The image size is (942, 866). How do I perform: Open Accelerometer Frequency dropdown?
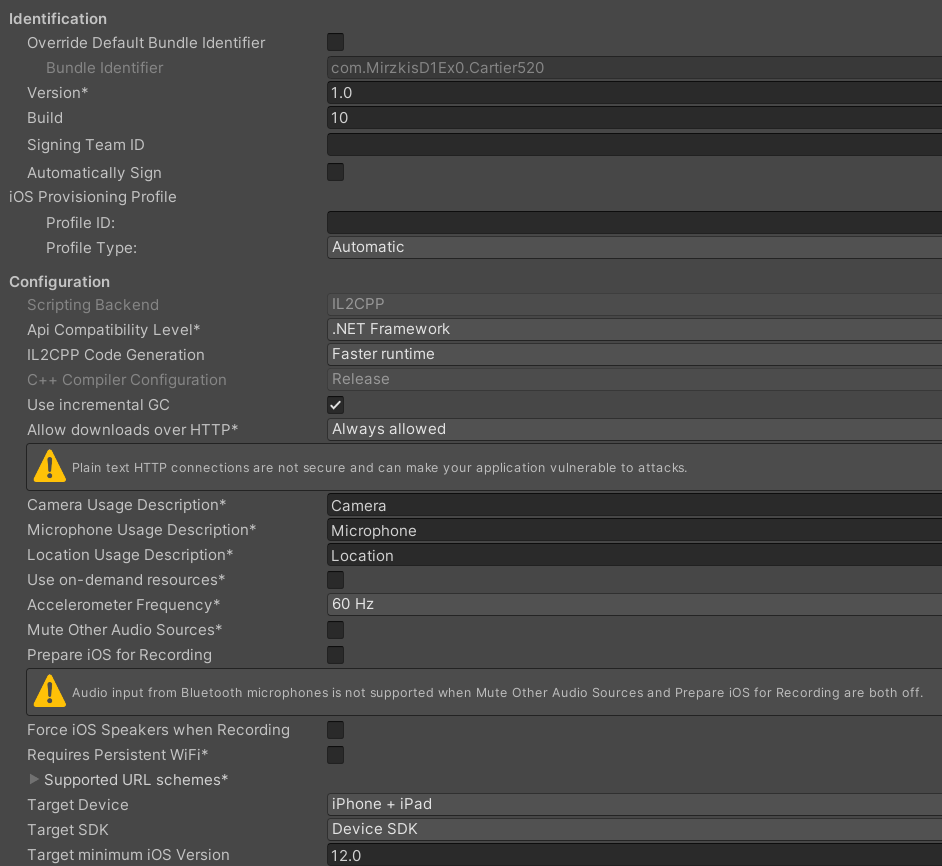(x=634, y=604)
